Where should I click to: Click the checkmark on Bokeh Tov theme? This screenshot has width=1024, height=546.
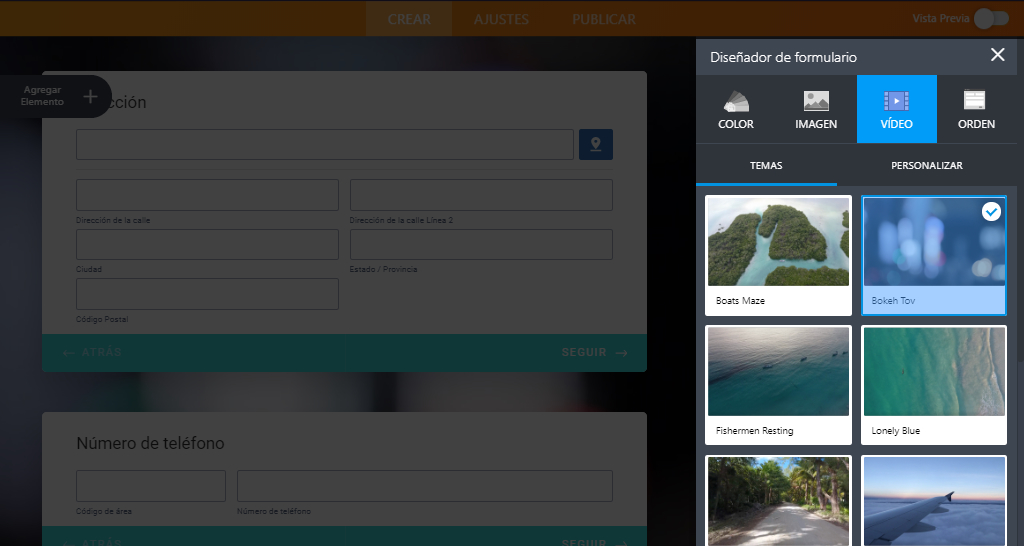(991, 212)
